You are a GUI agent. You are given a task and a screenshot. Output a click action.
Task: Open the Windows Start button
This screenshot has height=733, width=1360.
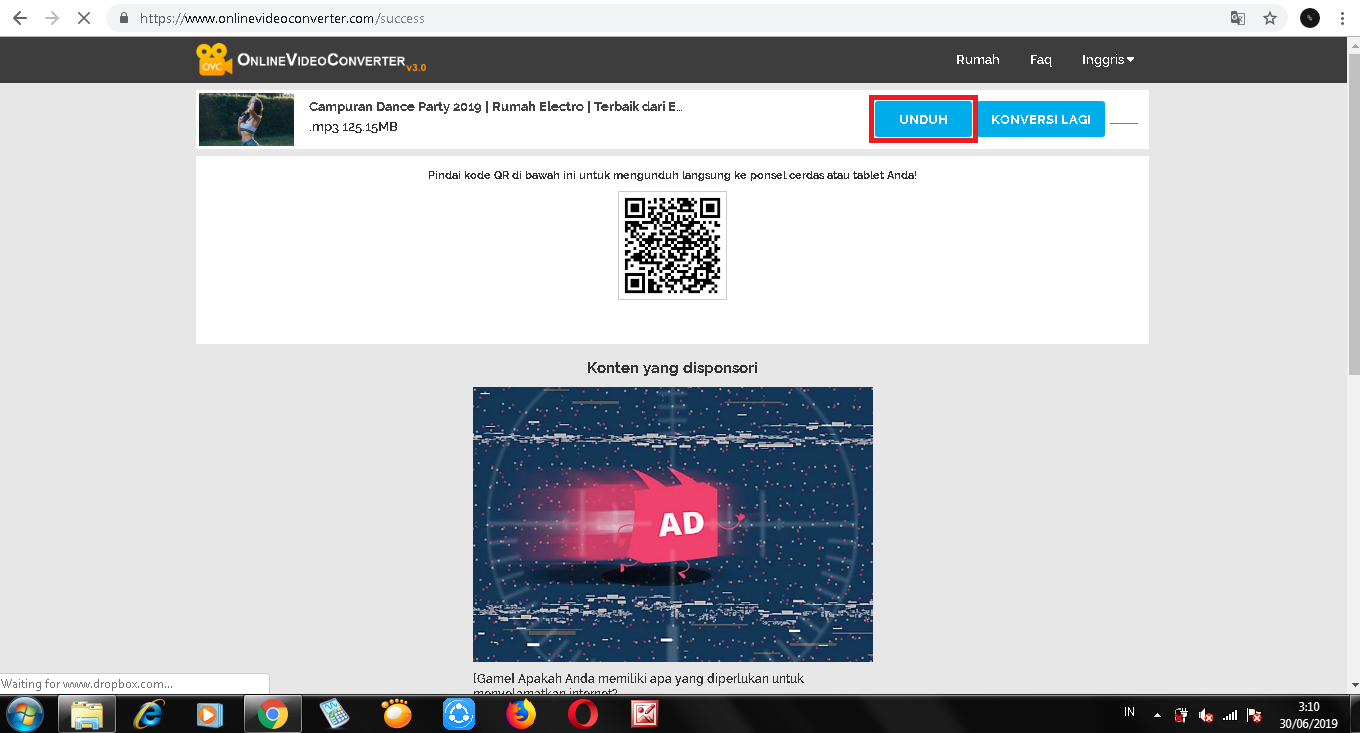click(x=24, y=714)
